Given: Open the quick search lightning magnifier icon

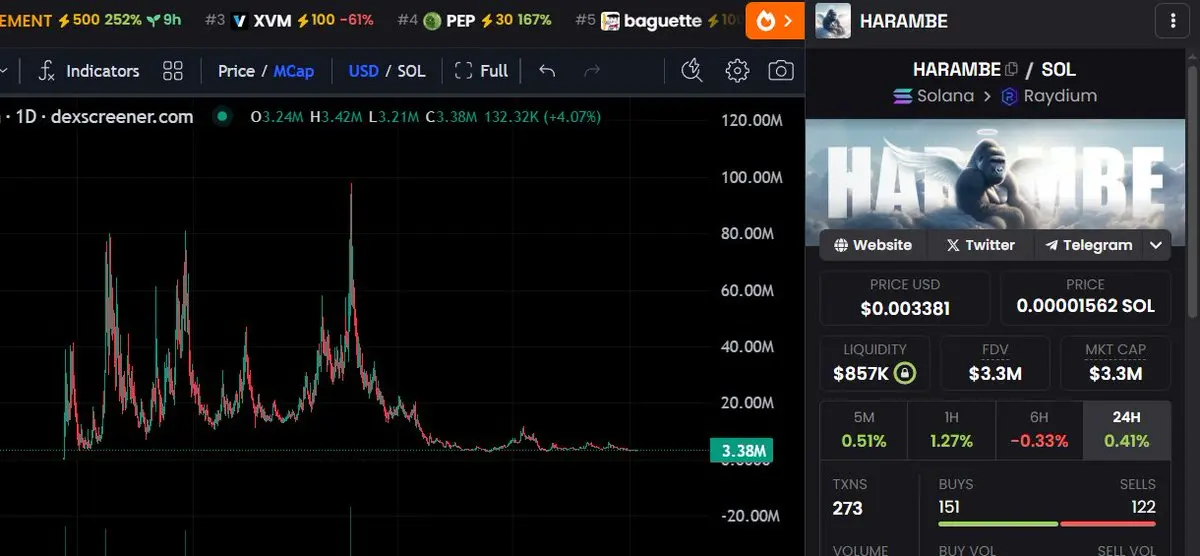Looking at the screenshot, I should [x=691, y=70].
